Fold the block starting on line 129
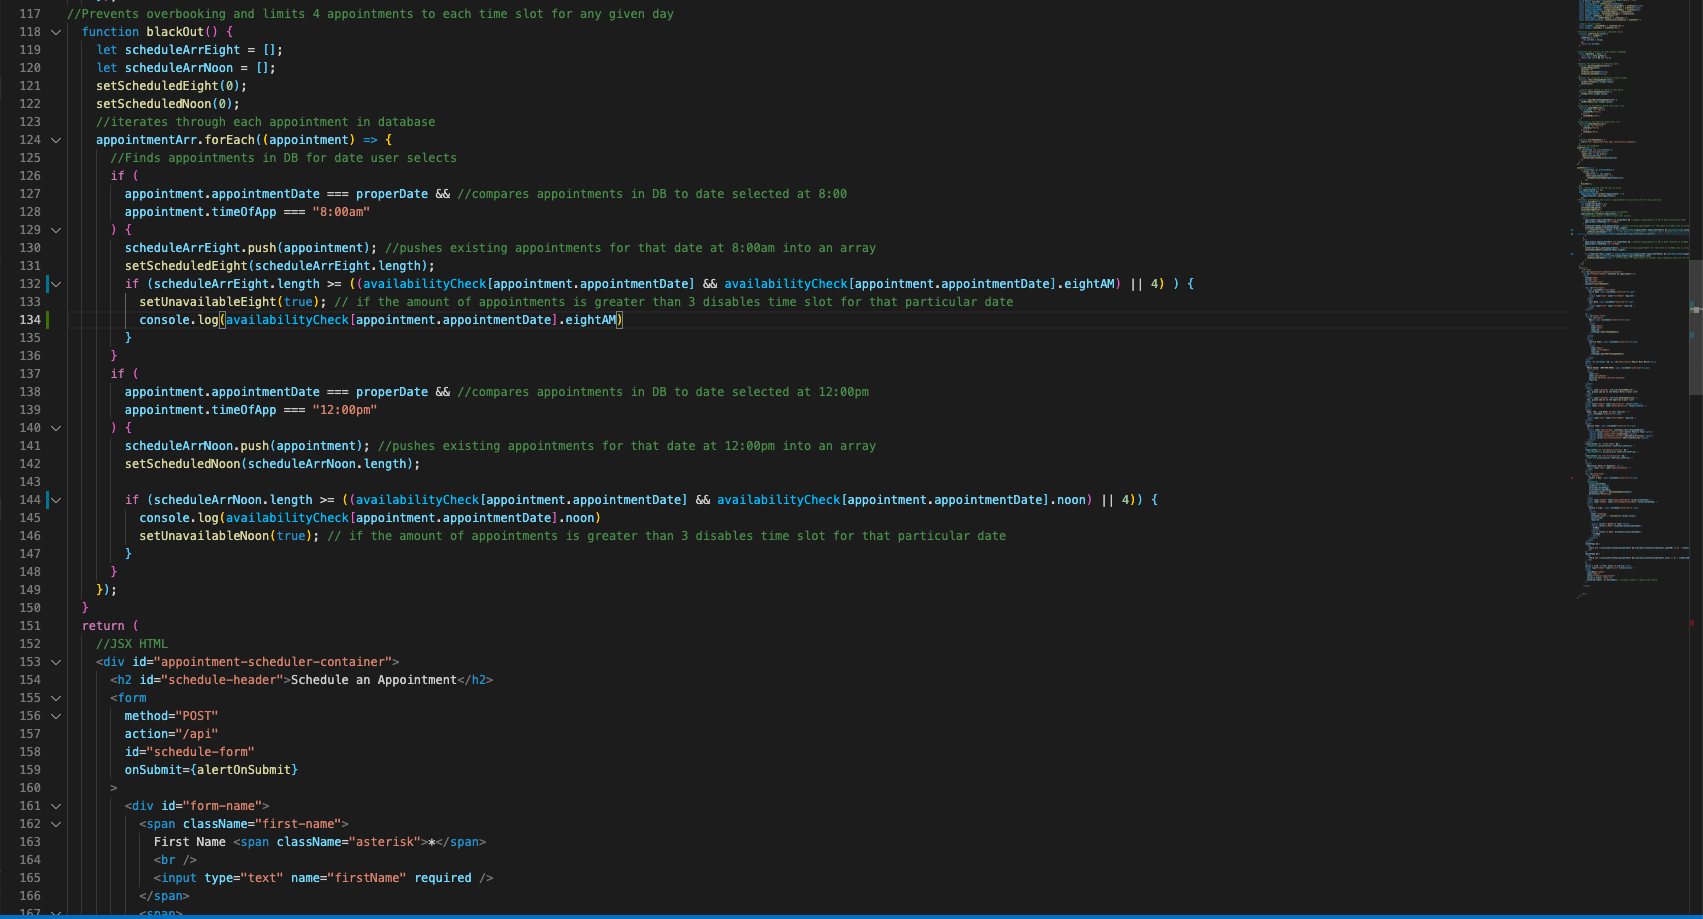This screenshot has height=919, width=1703. (x=56, y=230)
